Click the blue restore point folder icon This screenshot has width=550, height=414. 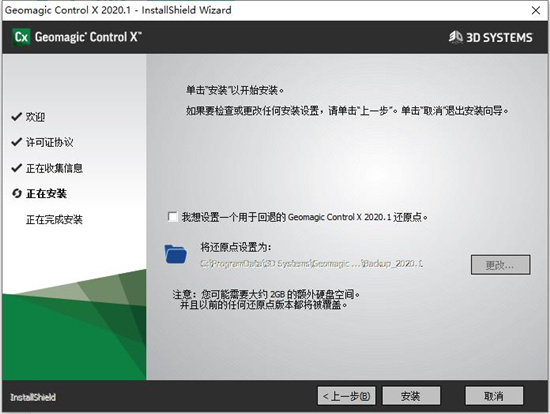tap(175, 254)
